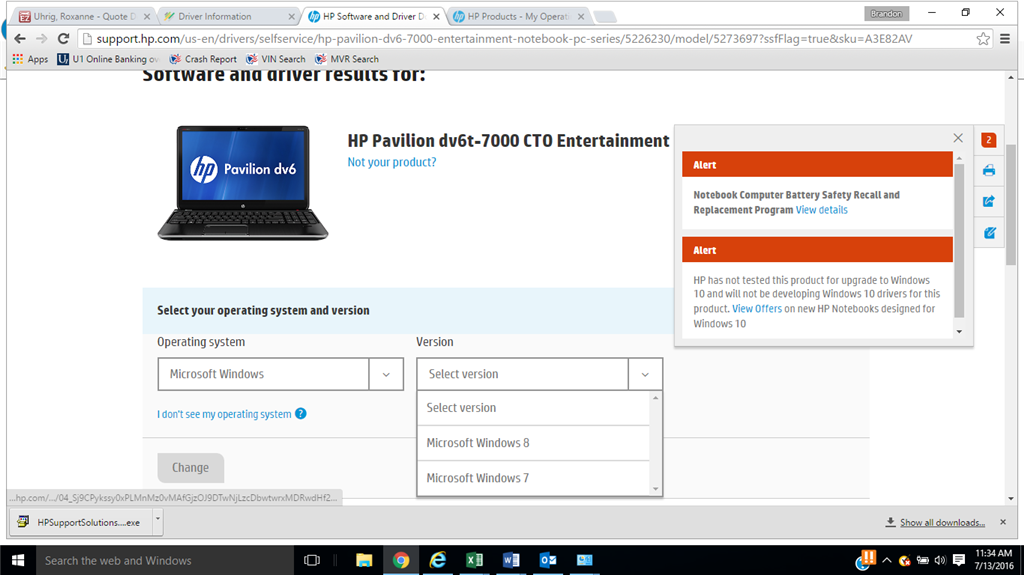Show hidden tray icons chevron
This screenshot has width=1024, height=575.
886,560
